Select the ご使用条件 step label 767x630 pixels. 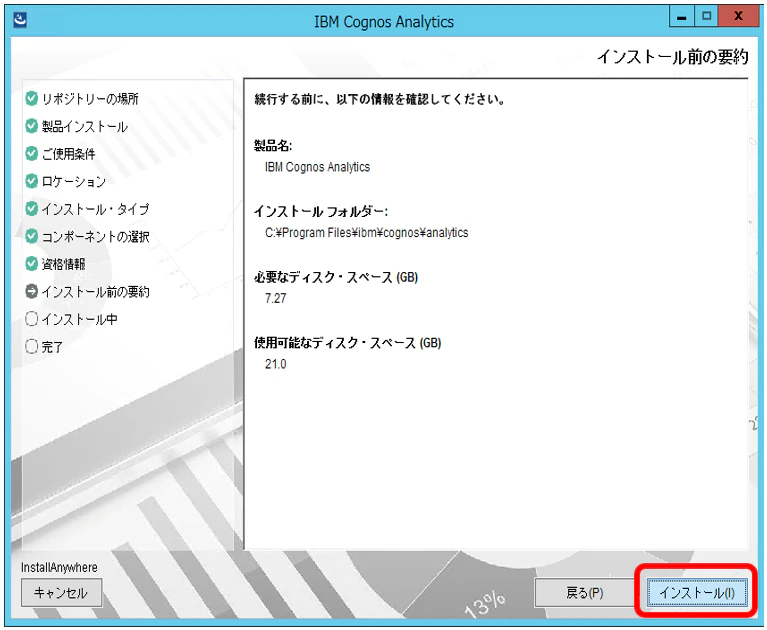click(x=68, y=154)
